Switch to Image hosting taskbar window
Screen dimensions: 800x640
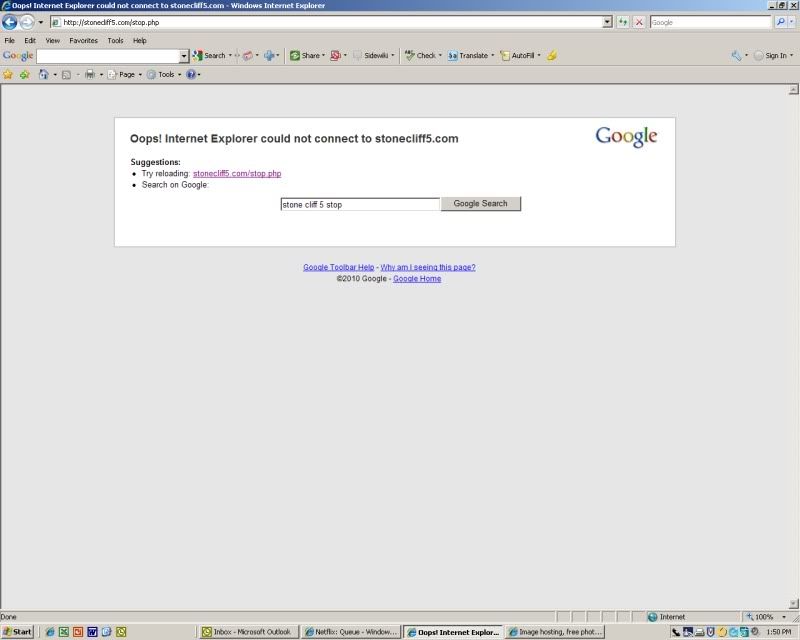[x=555, y=632]
